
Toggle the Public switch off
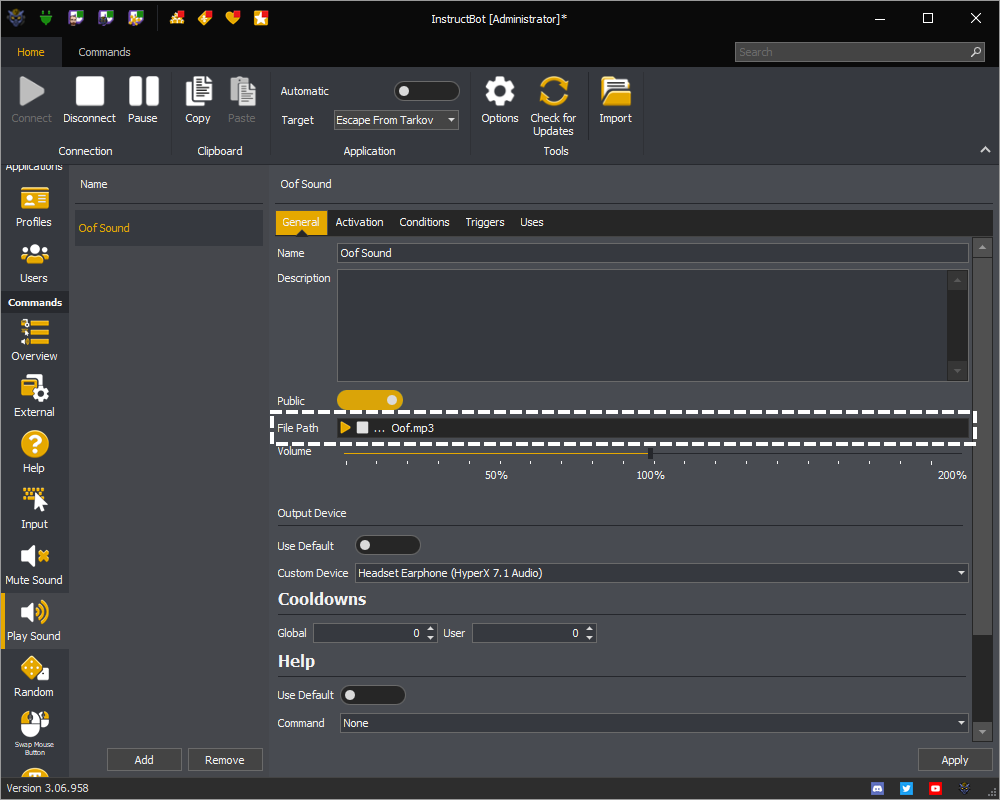[370, 400]
